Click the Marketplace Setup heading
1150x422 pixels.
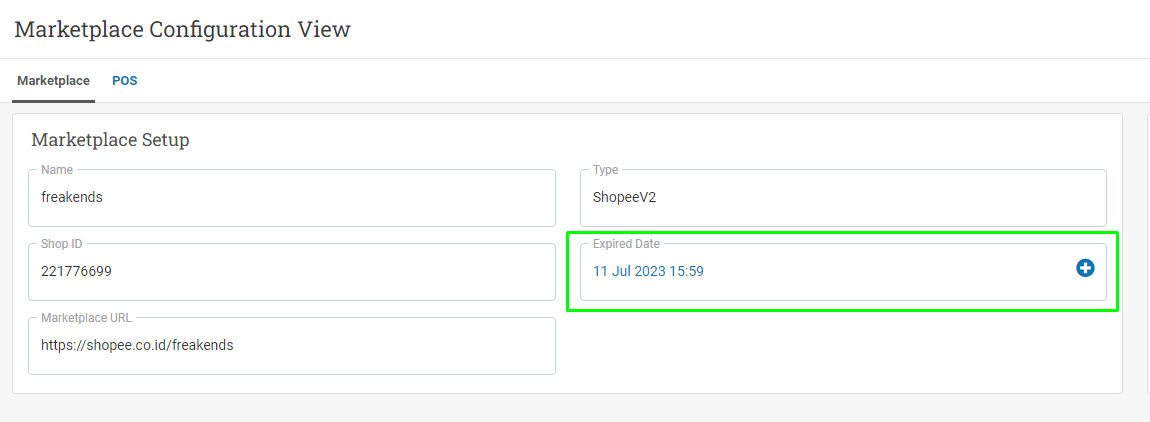[111, 139]
